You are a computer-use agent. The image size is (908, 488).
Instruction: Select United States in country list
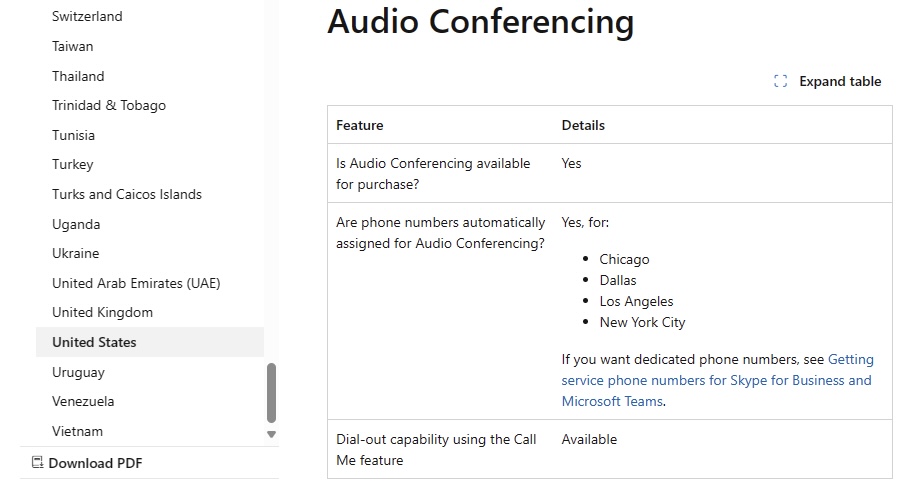click(150, 342)
